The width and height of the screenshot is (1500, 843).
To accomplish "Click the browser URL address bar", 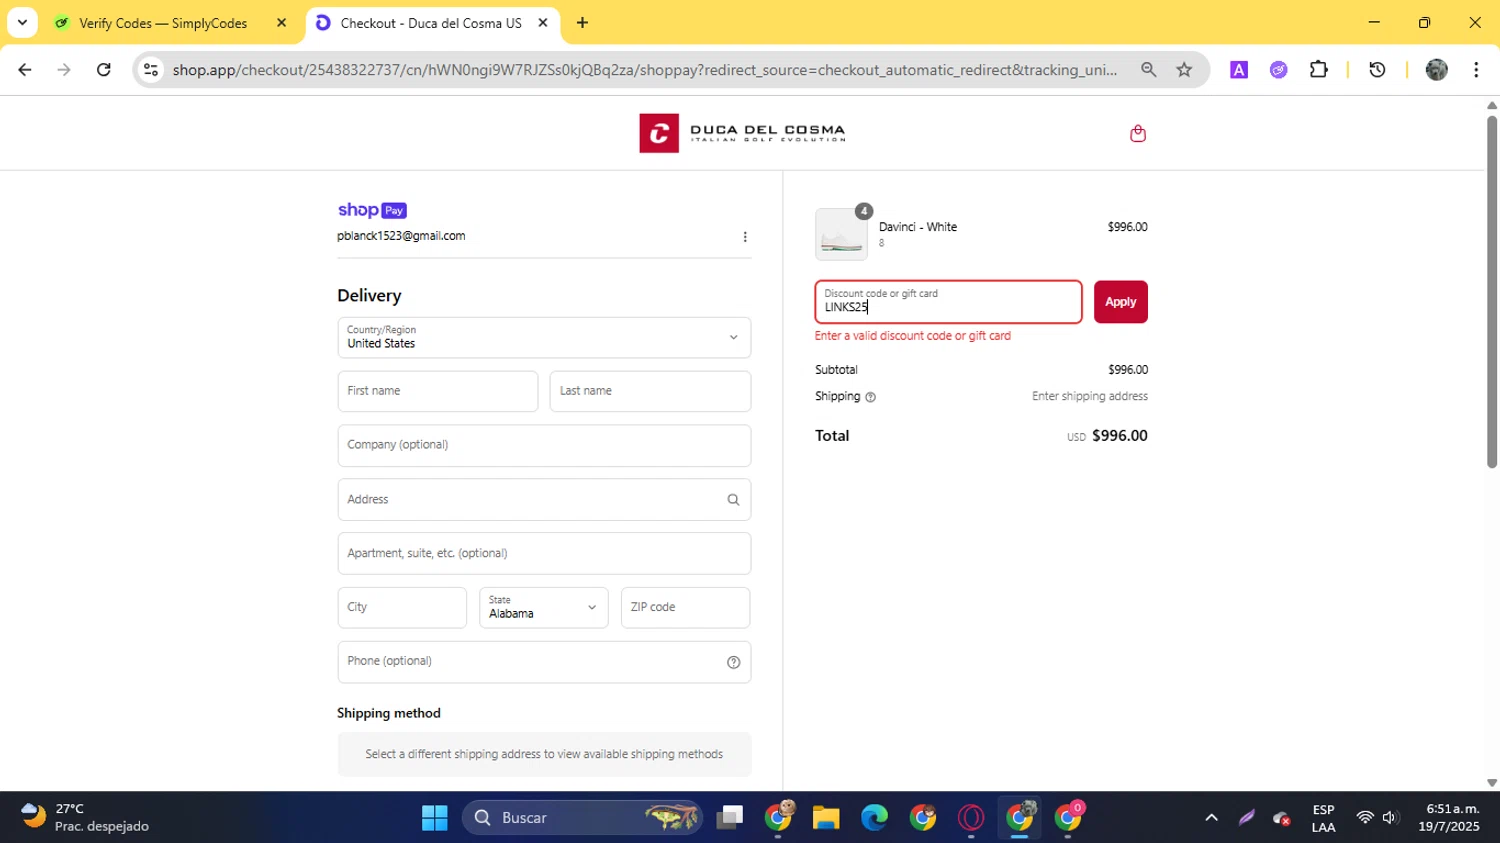I will click(644, 70).
